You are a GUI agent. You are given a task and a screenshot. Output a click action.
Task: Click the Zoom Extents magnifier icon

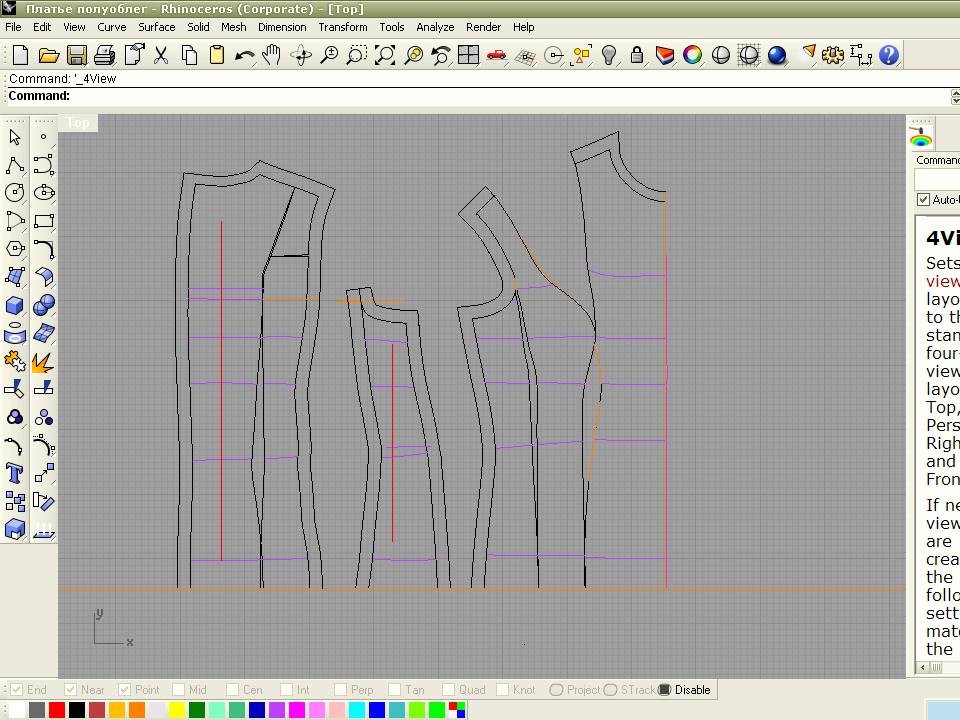coord(385,56)
